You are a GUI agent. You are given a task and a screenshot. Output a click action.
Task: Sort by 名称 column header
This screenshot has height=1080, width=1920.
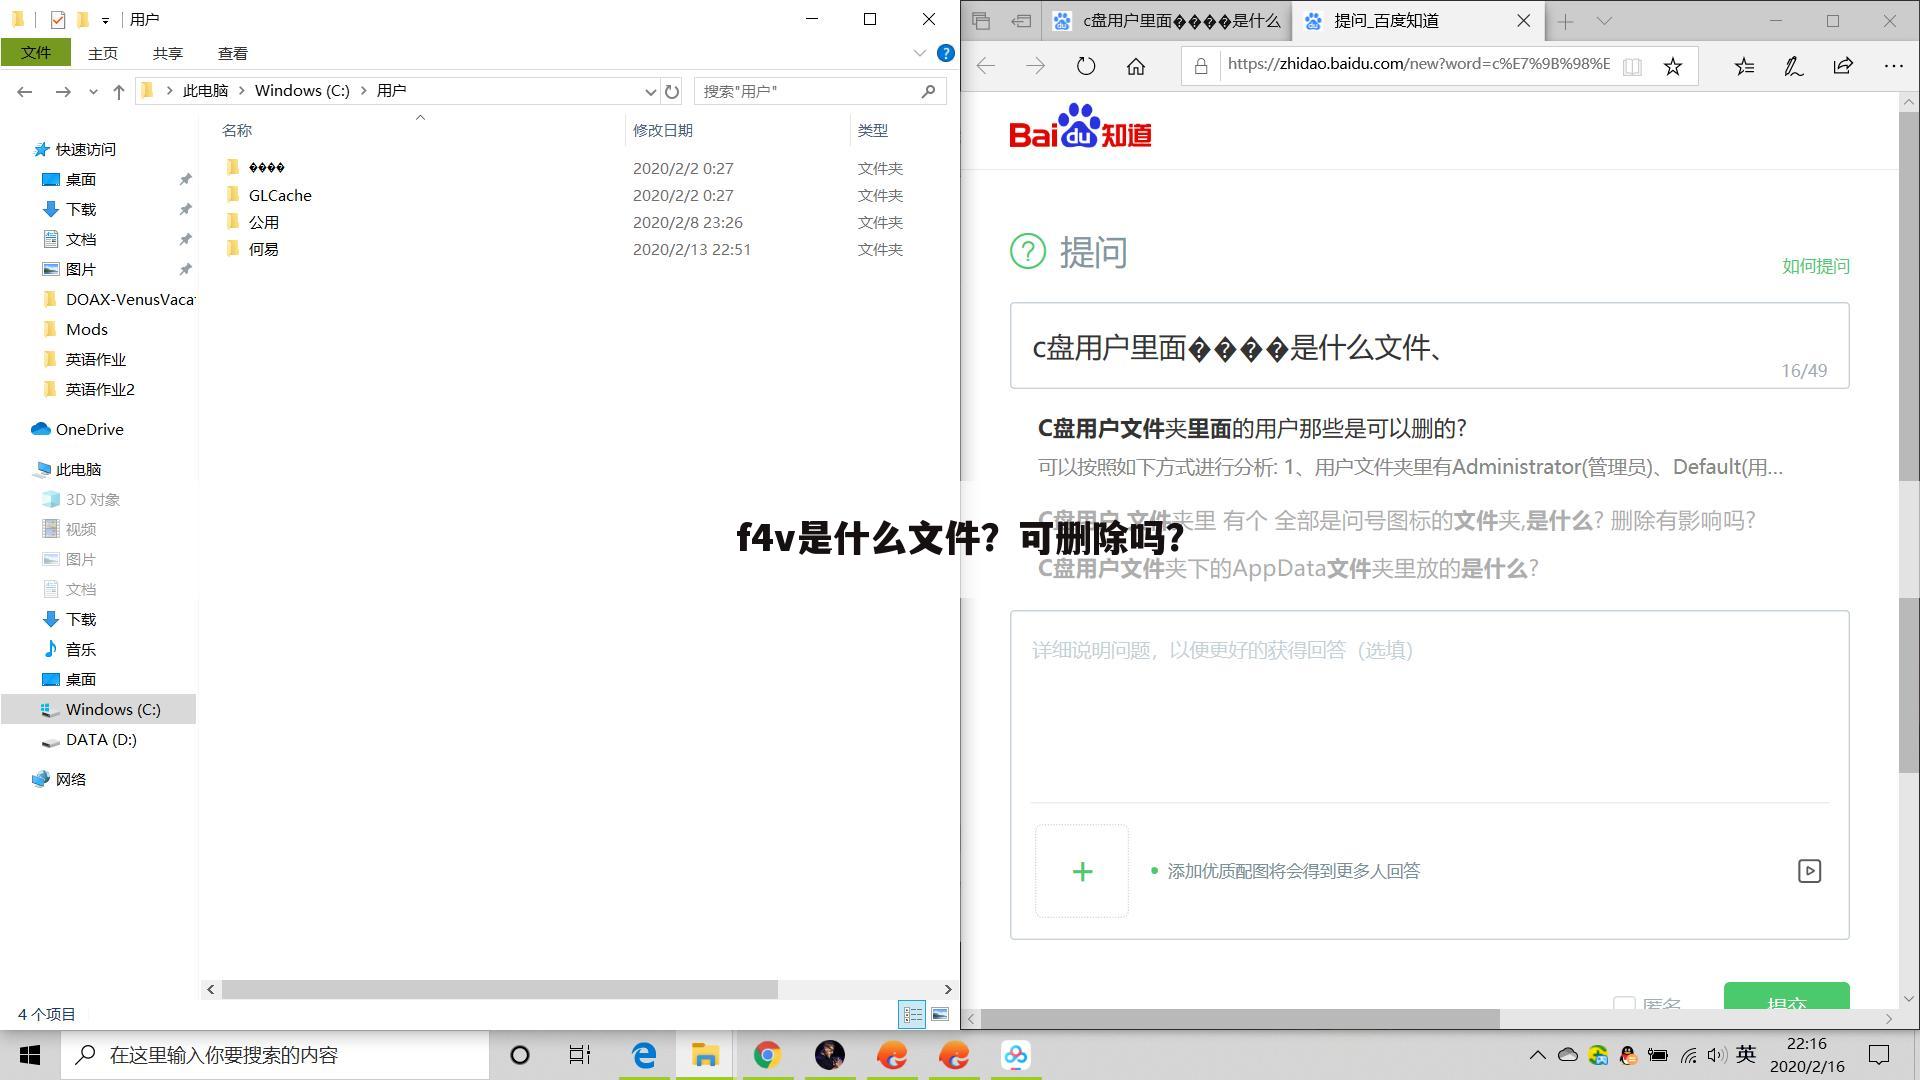point(237,130)
